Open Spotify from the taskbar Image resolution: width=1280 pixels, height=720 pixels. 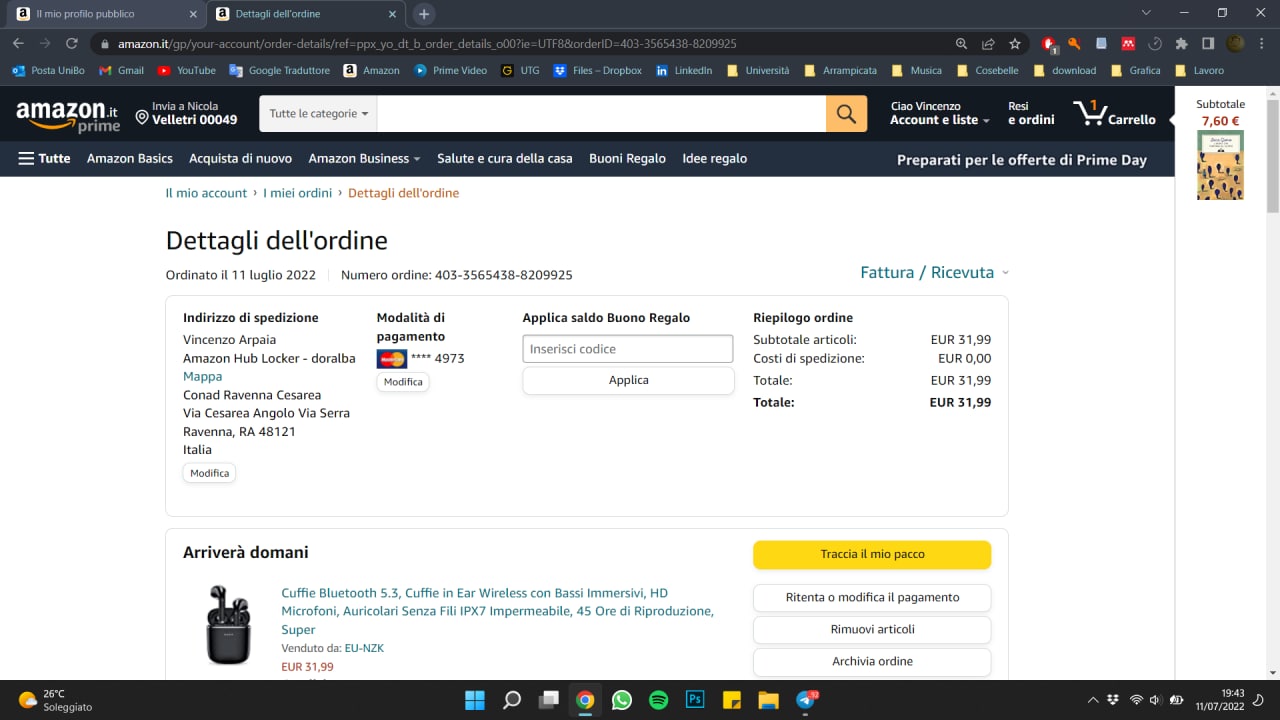[x=658, y=700]
